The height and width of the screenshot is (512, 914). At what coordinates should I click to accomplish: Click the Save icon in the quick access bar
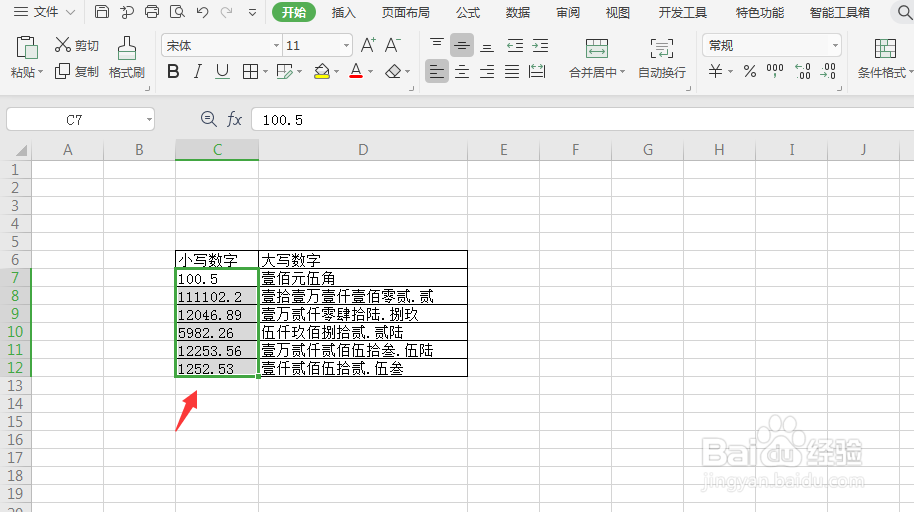102,12
